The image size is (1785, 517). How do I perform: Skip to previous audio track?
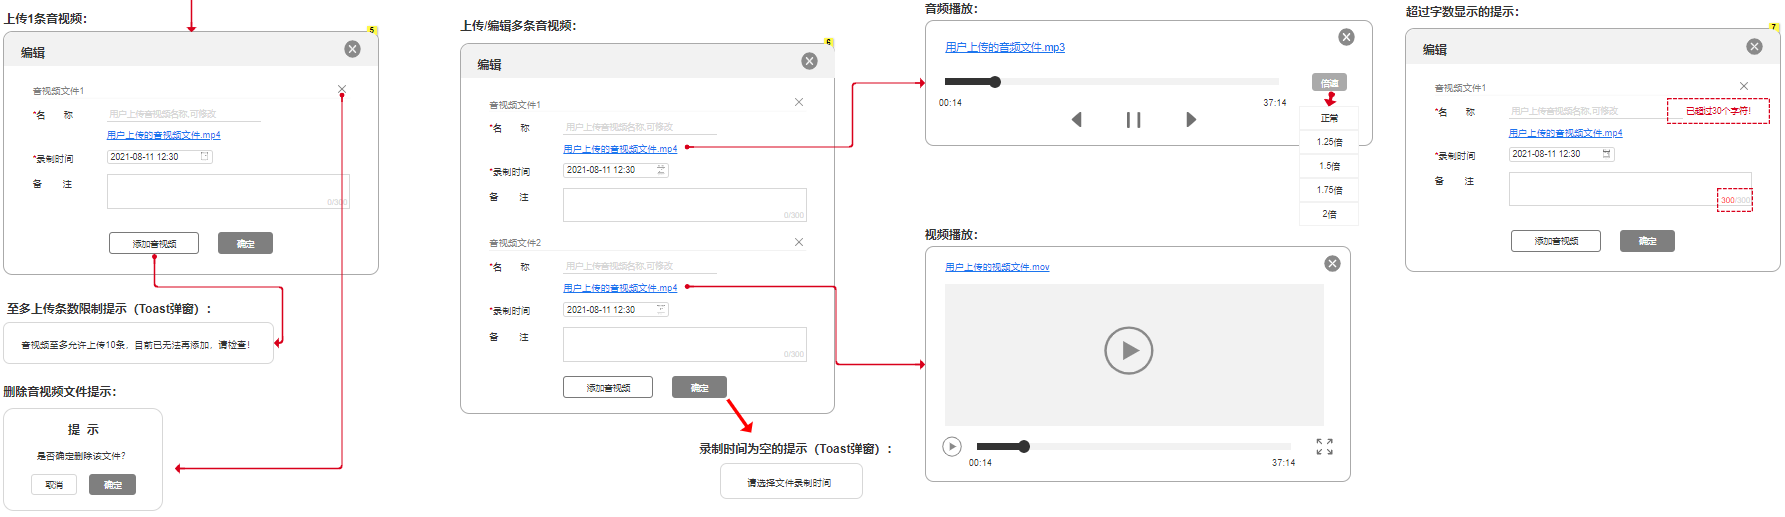[1076, 119]
